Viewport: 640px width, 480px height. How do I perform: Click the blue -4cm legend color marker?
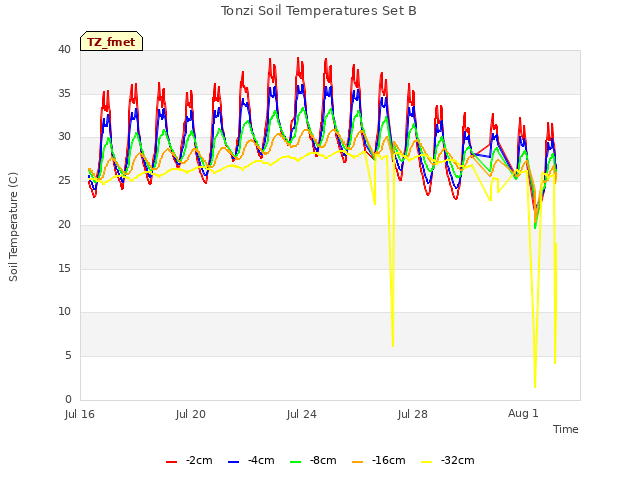pyautogui.click(x=233, y=462)
